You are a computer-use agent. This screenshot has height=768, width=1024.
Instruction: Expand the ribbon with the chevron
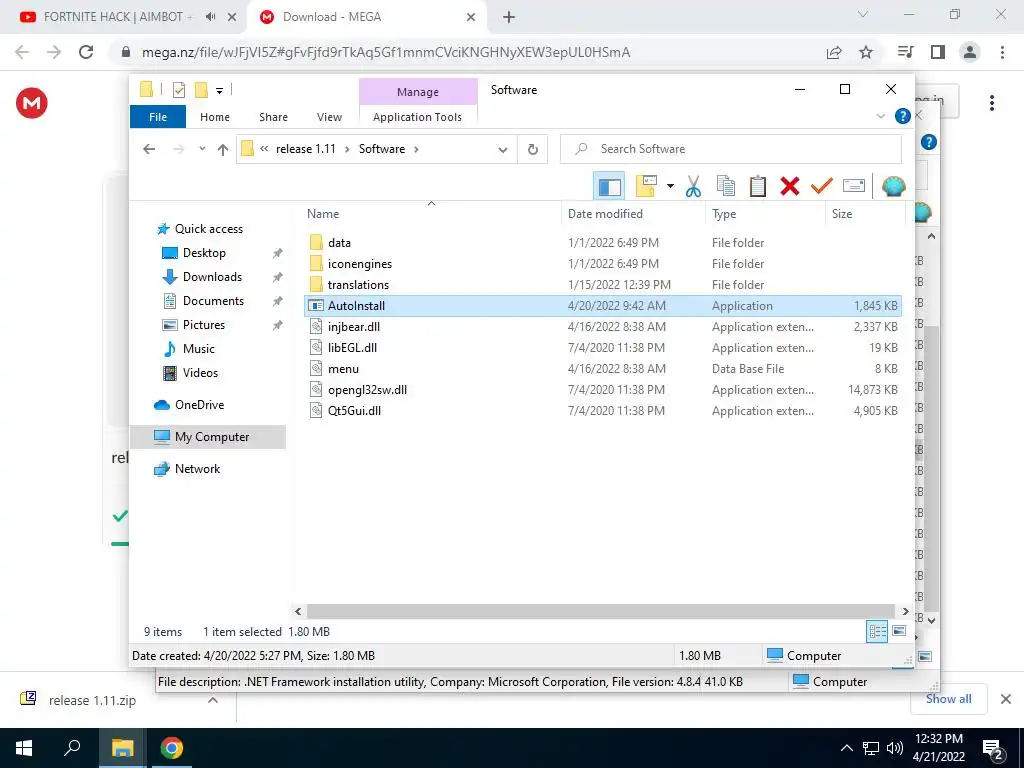click(880, 116)
